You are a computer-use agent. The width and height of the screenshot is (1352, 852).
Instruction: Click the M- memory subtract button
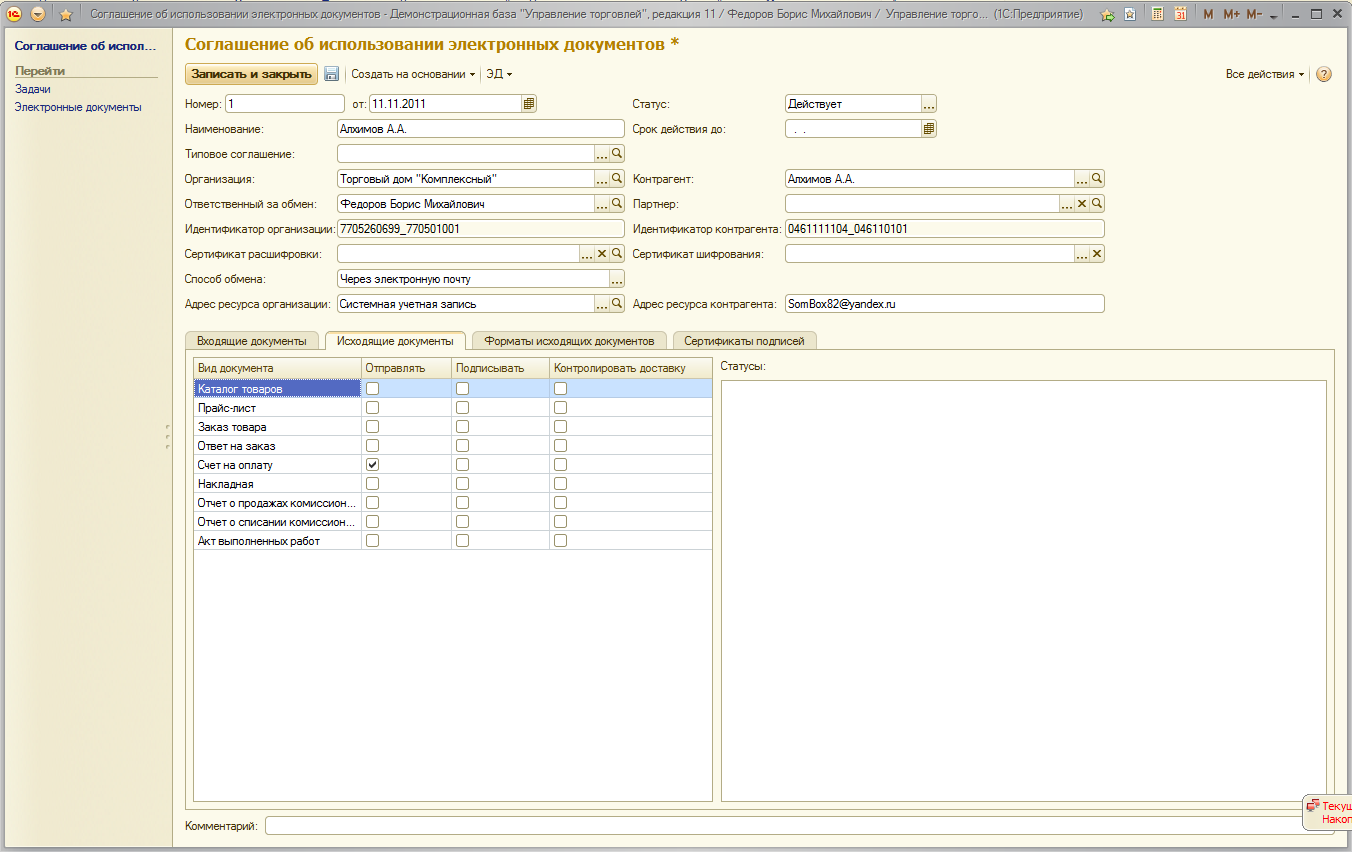point(1254,15)
